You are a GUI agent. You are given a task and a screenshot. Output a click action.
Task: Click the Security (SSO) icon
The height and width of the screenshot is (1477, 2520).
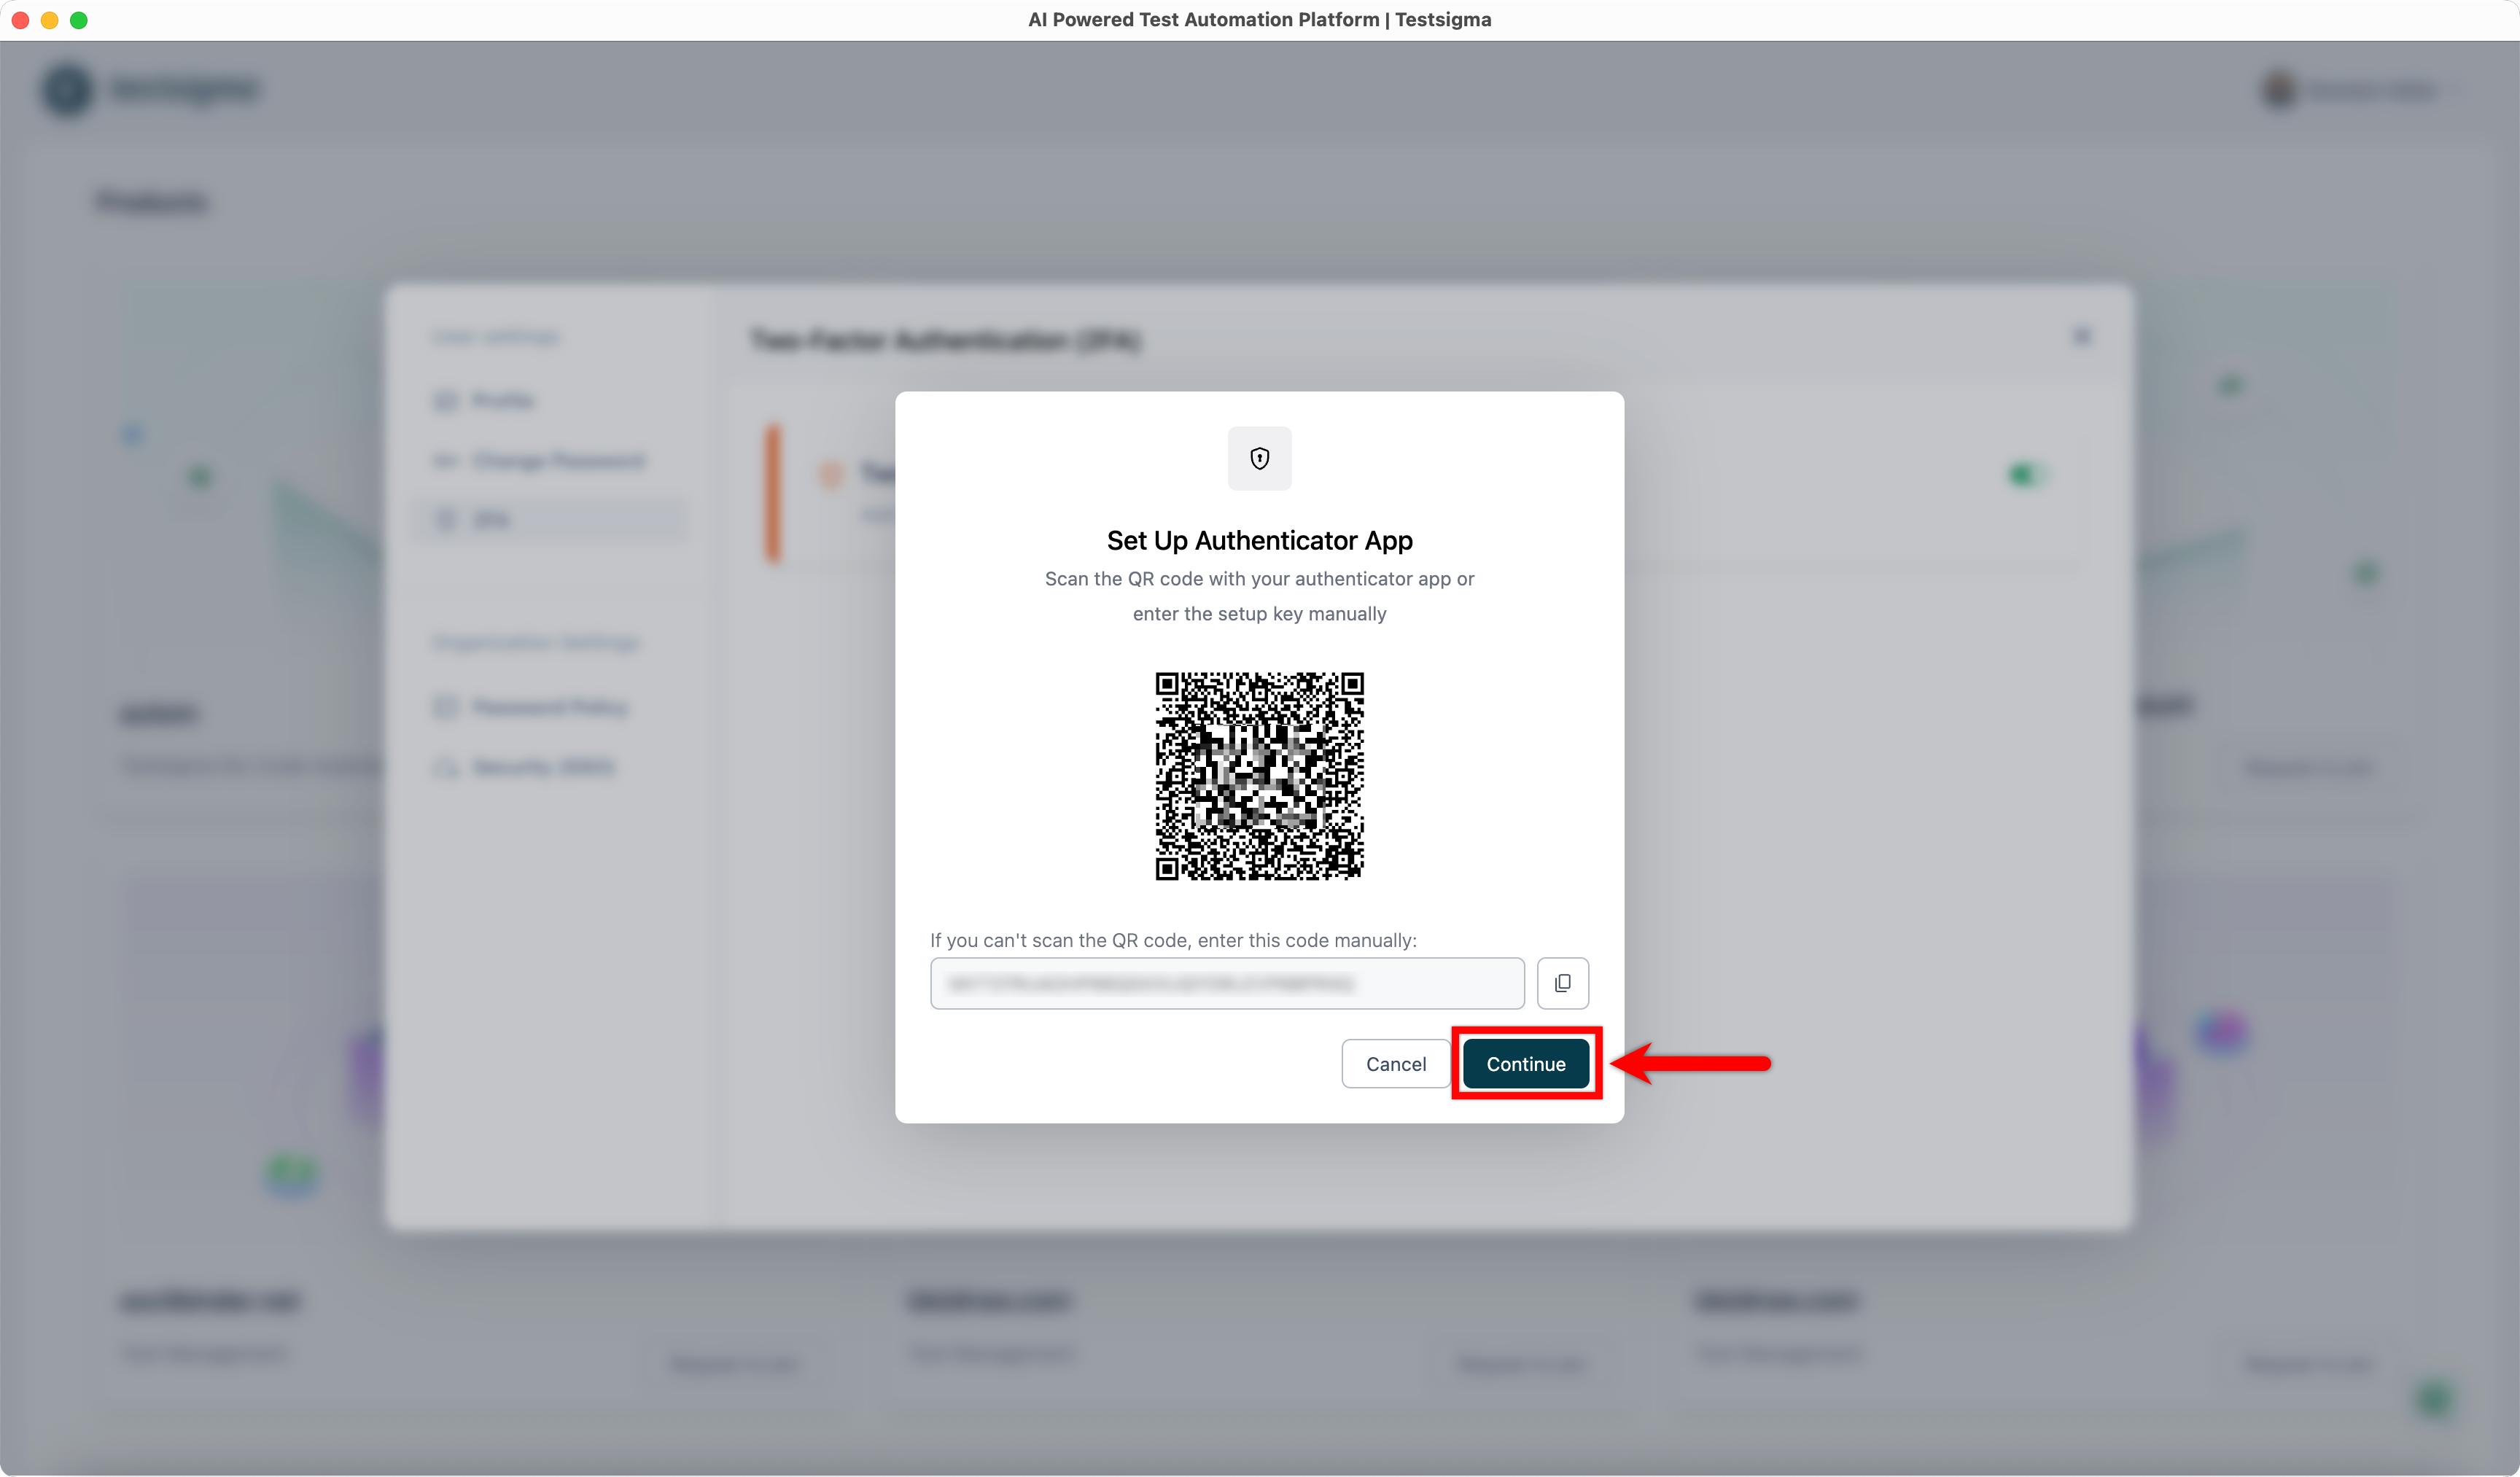click(446, 767)
